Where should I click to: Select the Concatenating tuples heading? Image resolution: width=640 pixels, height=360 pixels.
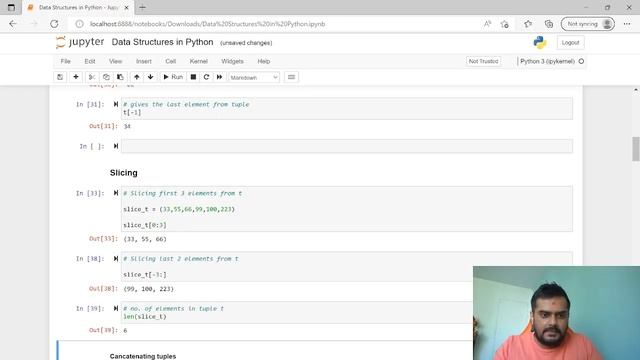[143, 356]
